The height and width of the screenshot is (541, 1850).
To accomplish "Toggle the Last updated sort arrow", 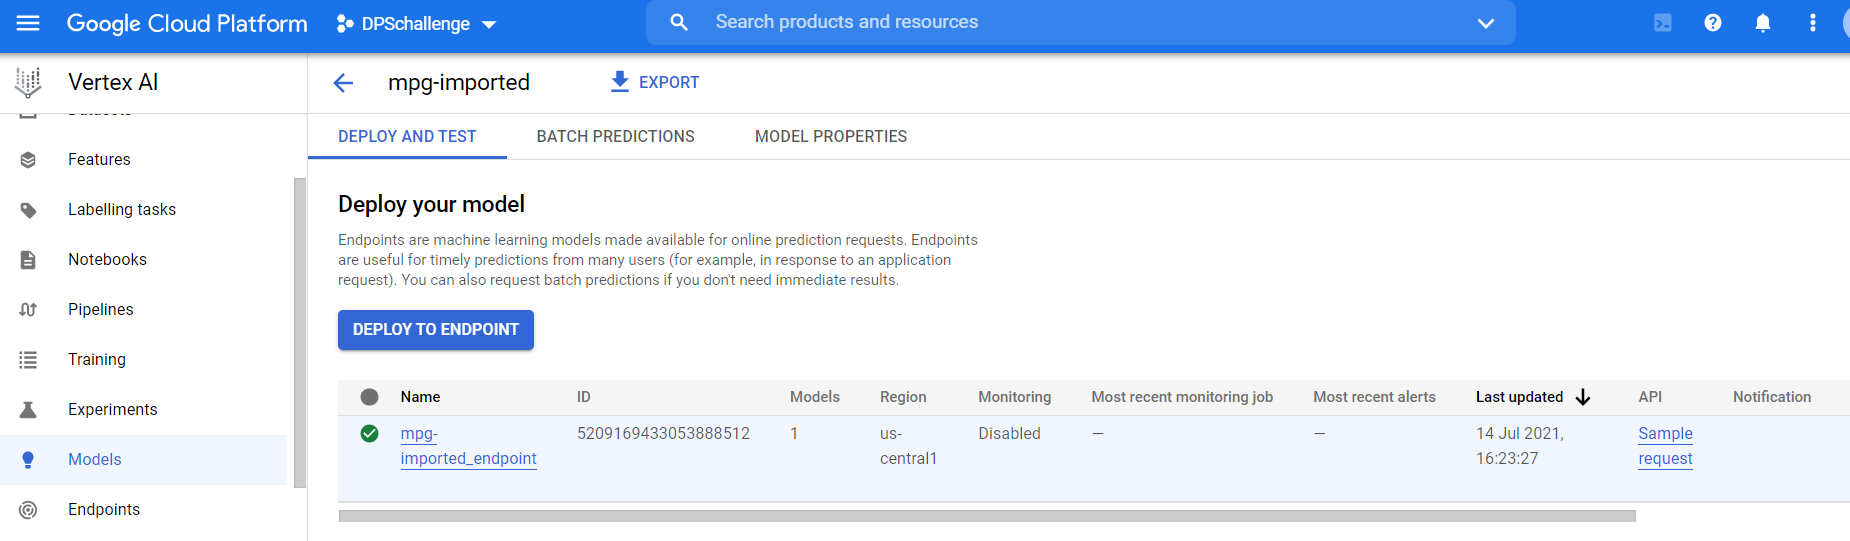I will (1583, 397).
